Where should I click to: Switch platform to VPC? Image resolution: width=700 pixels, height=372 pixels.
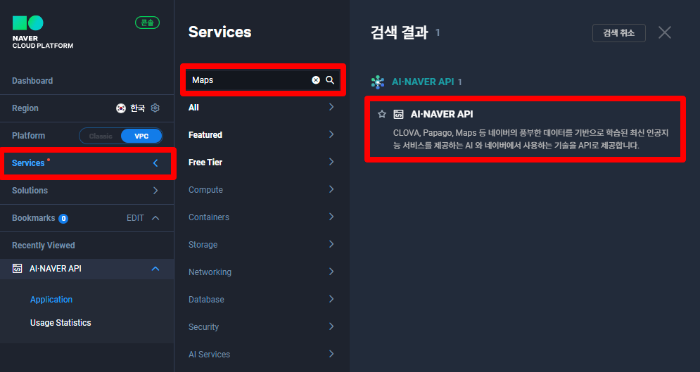coord(142,136)
